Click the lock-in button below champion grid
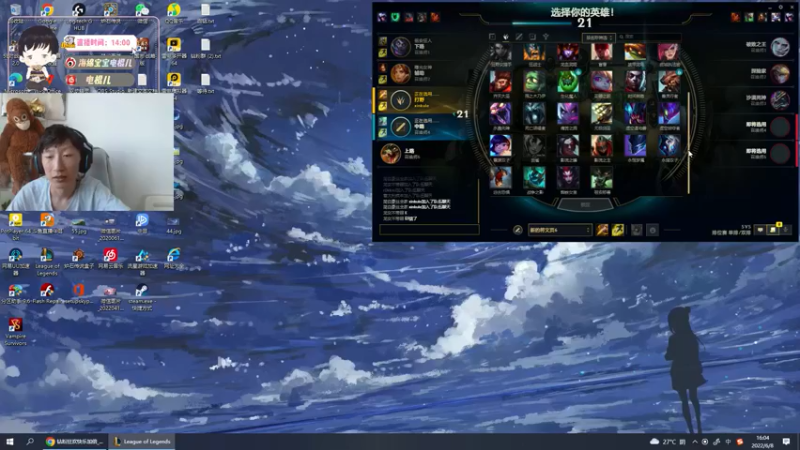The width and height of the screenshot is (800, 450). tap(585, 205)
